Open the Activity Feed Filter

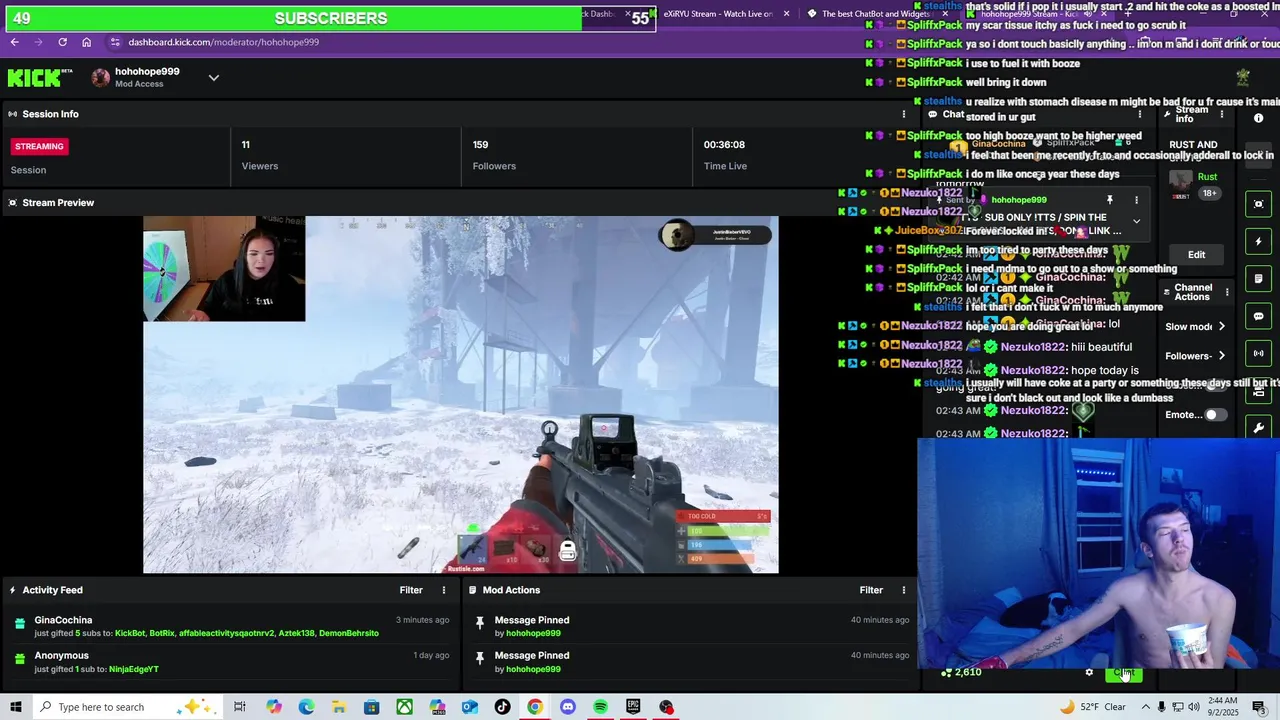[411, 590]
